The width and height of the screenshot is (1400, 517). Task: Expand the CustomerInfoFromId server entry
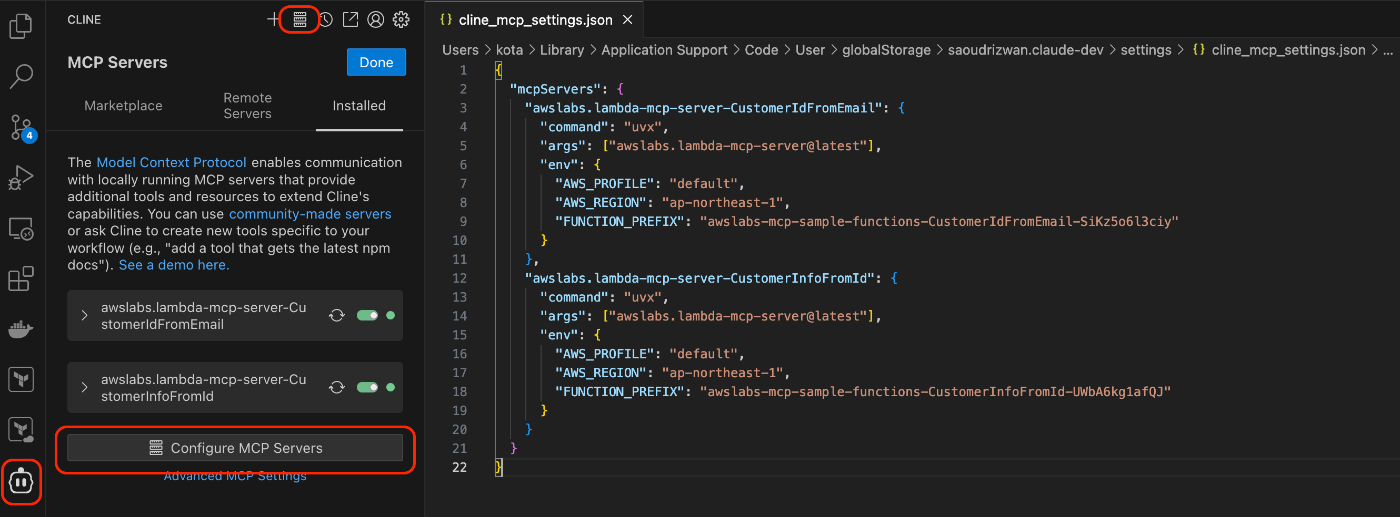pyautogui.click(x=85, y=387)
